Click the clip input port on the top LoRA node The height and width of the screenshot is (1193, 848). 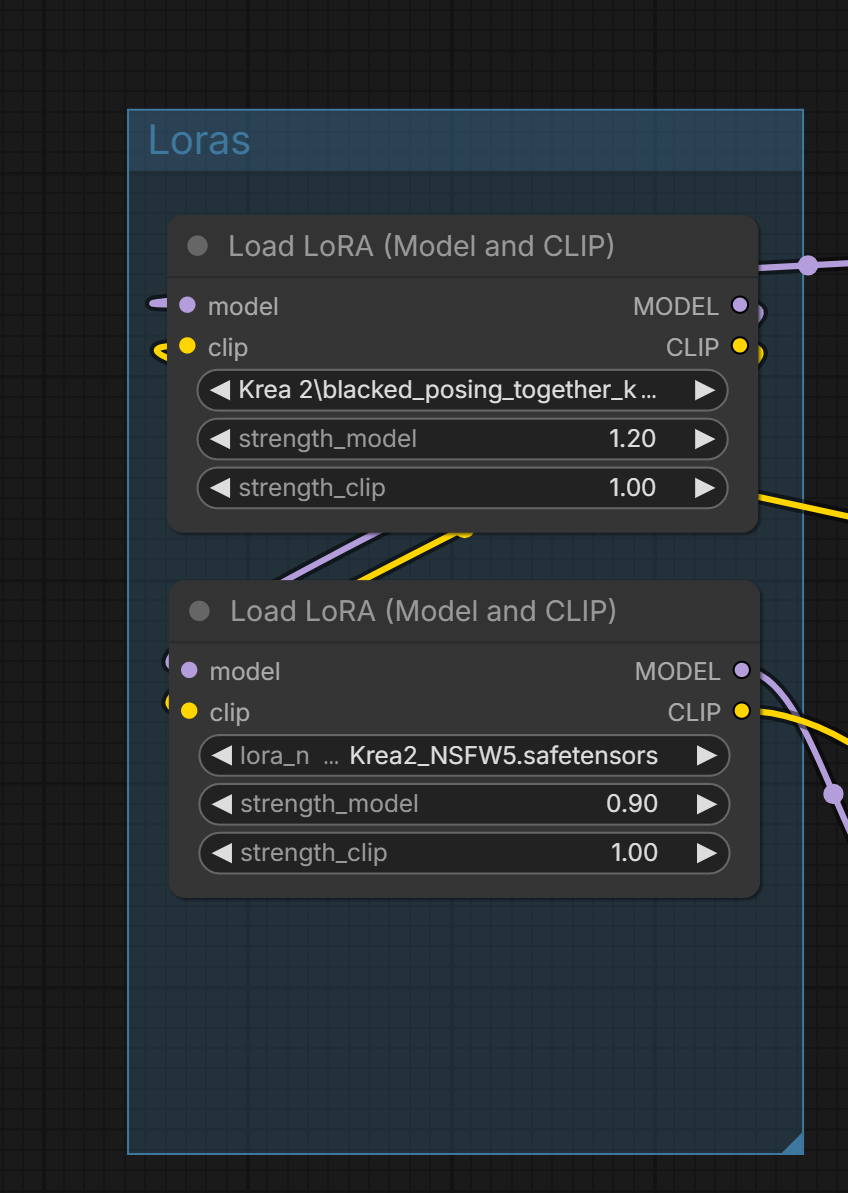pyautogui.click(x=188, y=346)
